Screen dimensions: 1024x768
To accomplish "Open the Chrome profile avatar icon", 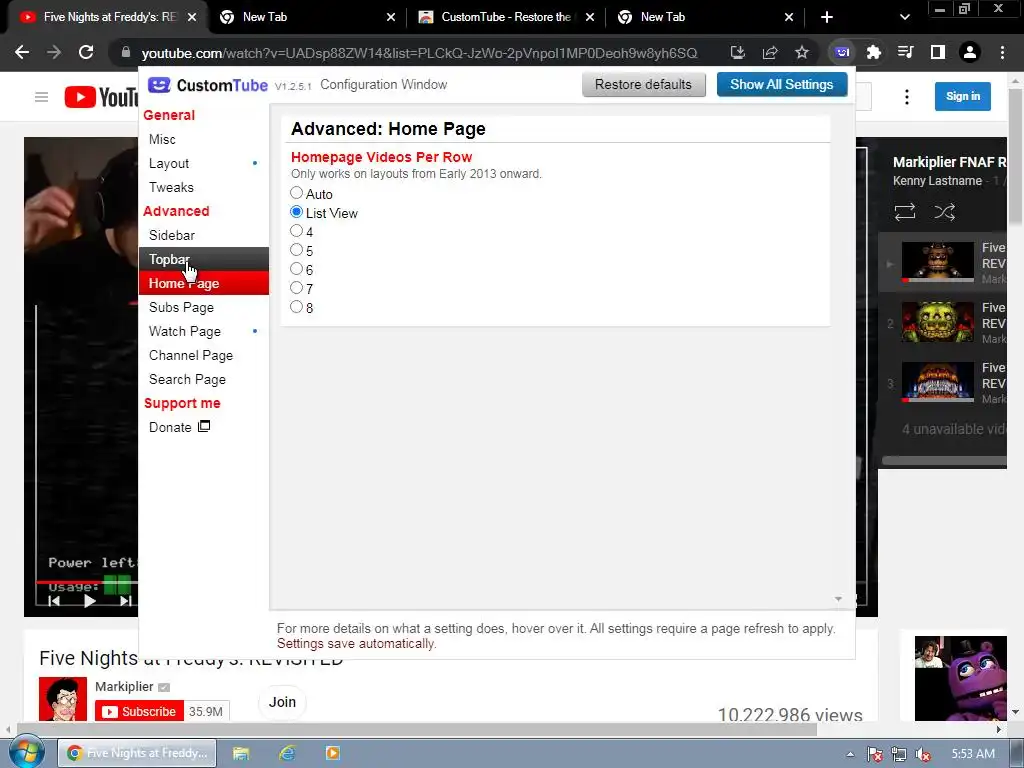I will click(x=970, y=52).
